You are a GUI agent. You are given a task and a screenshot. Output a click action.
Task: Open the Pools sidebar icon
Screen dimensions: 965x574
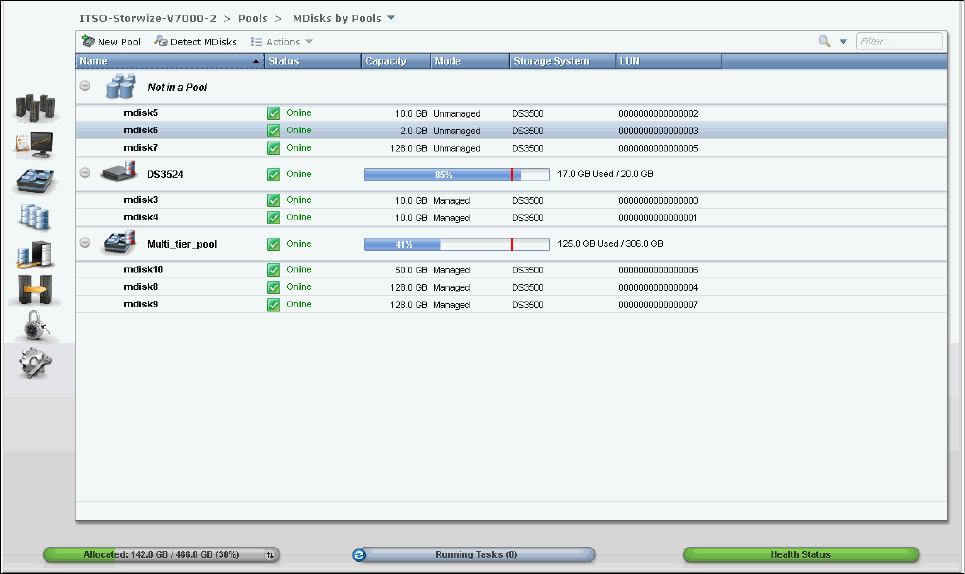click(35, 181)
